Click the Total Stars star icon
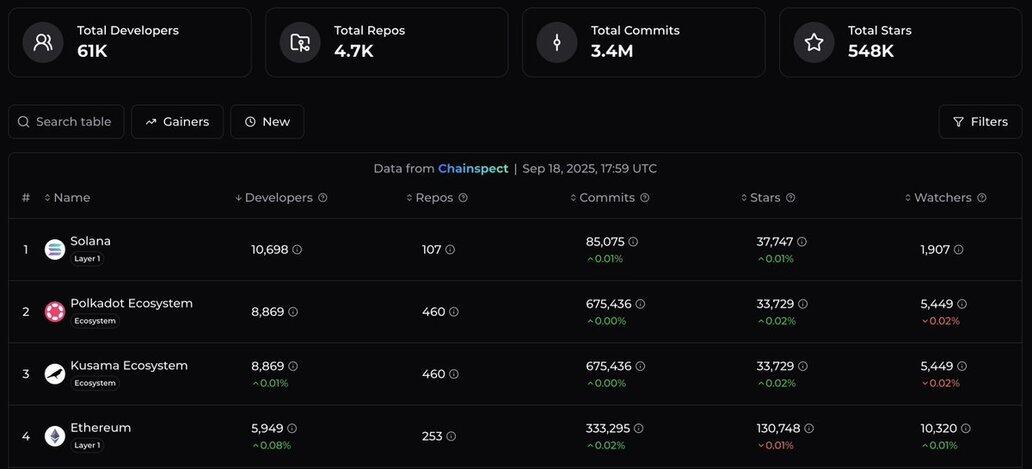The image size is (1032, 469). (x=813, y=42)
